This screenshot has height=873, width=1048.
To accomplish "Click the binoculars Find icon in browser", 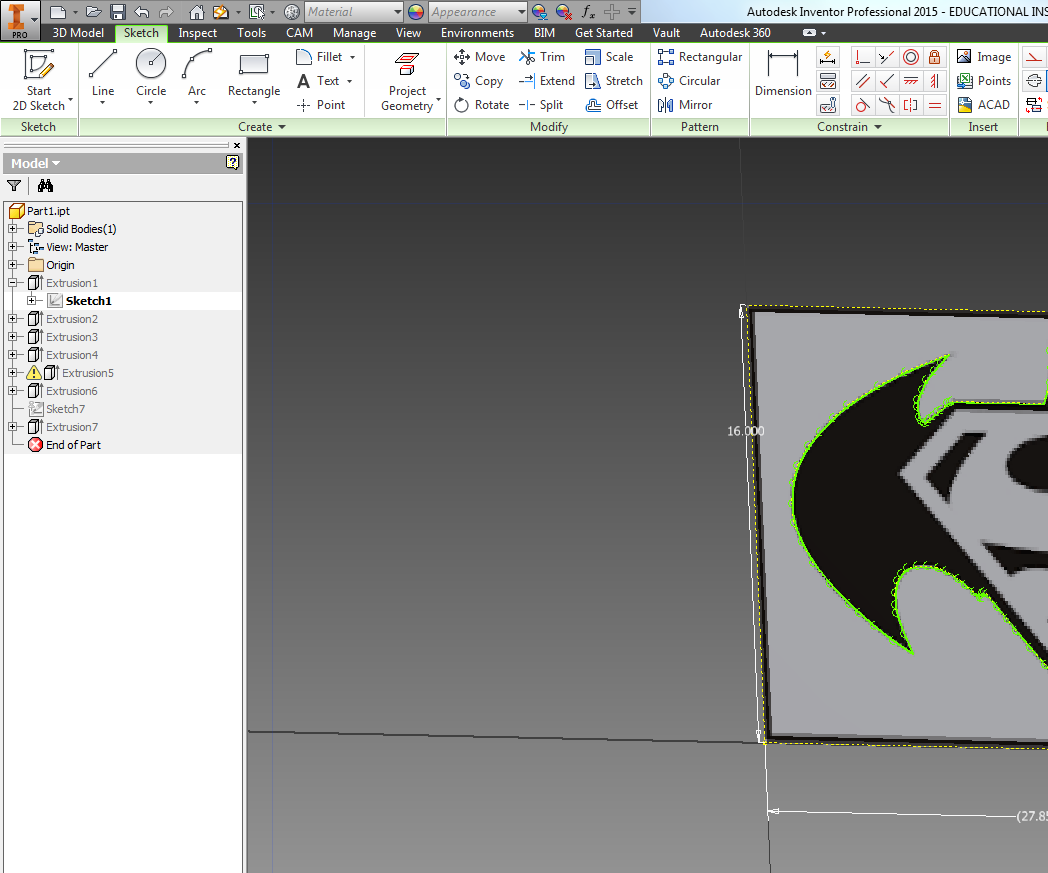I will tap(45, 186).
